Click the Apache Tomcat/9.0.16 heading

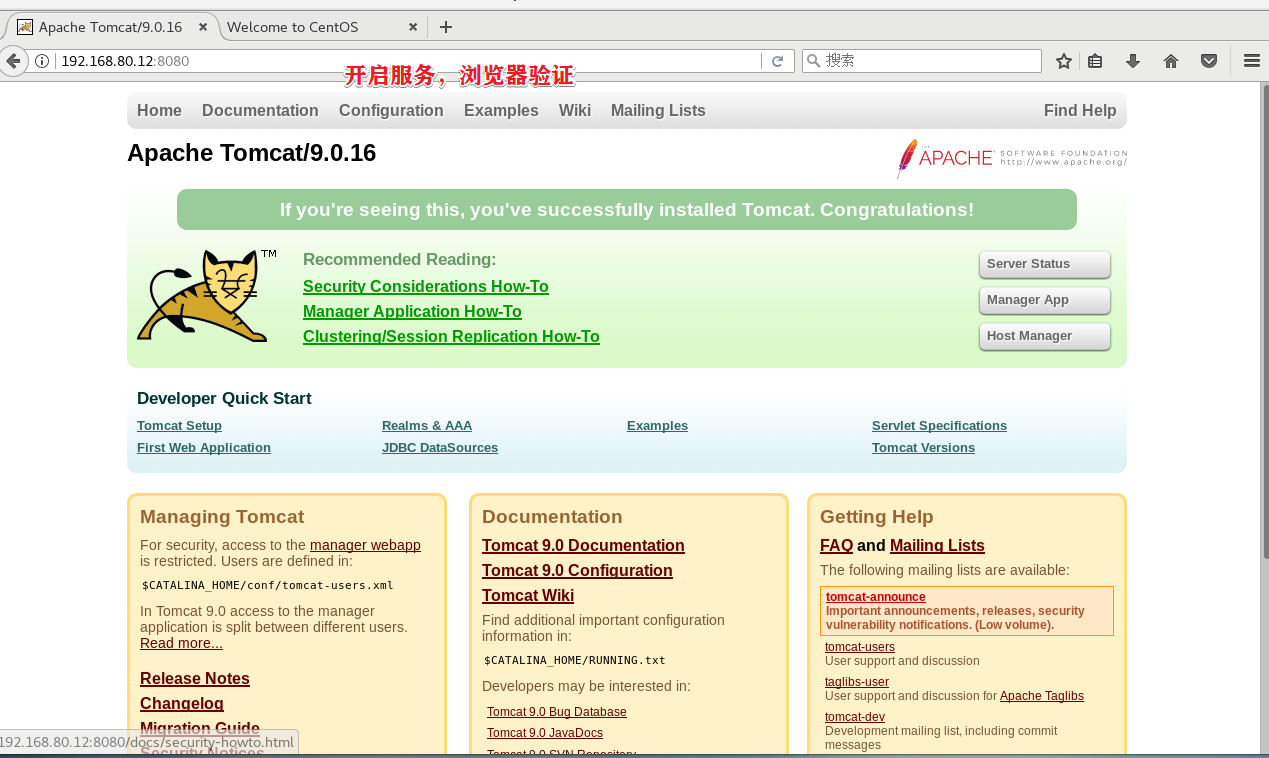[251, 153]
